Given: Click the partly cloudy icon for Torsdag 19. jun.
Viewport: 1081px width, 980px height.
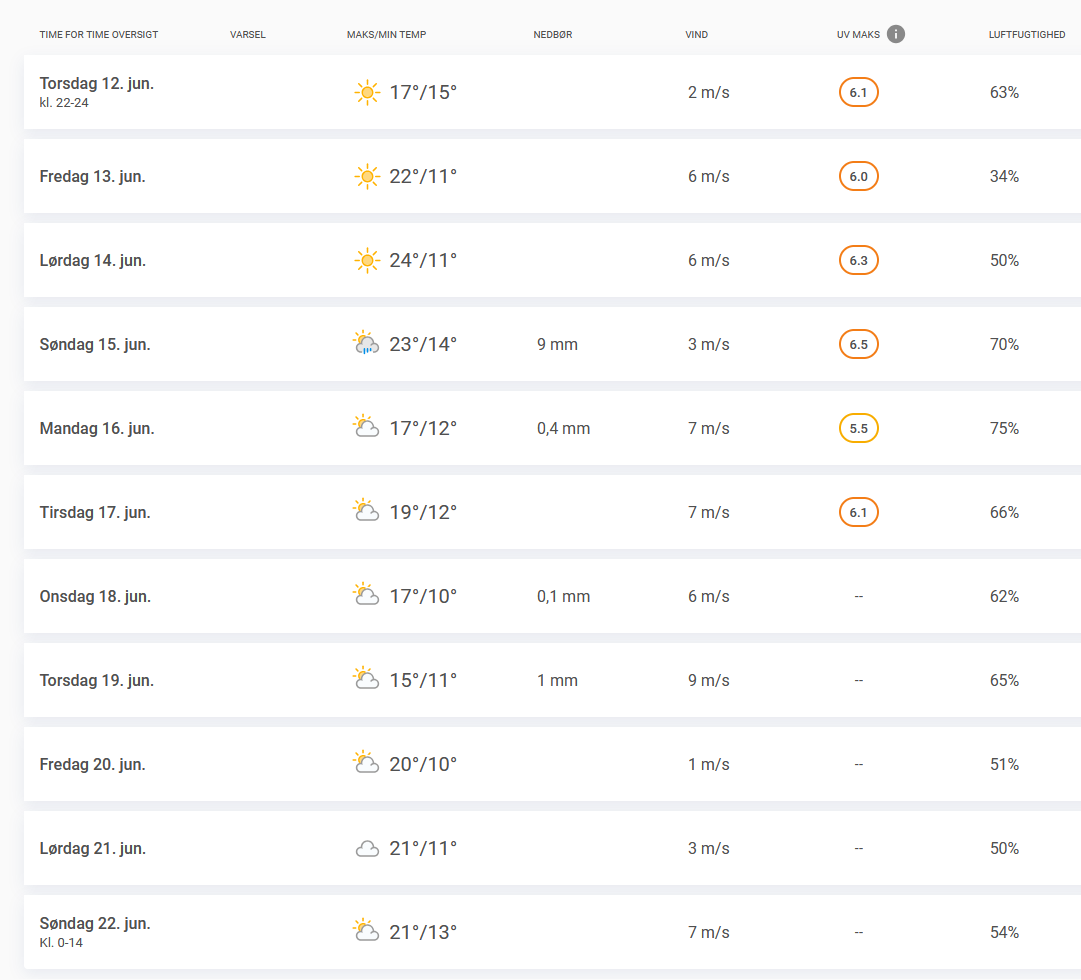Looking at the screenshot, I should [x=366, y=679].
